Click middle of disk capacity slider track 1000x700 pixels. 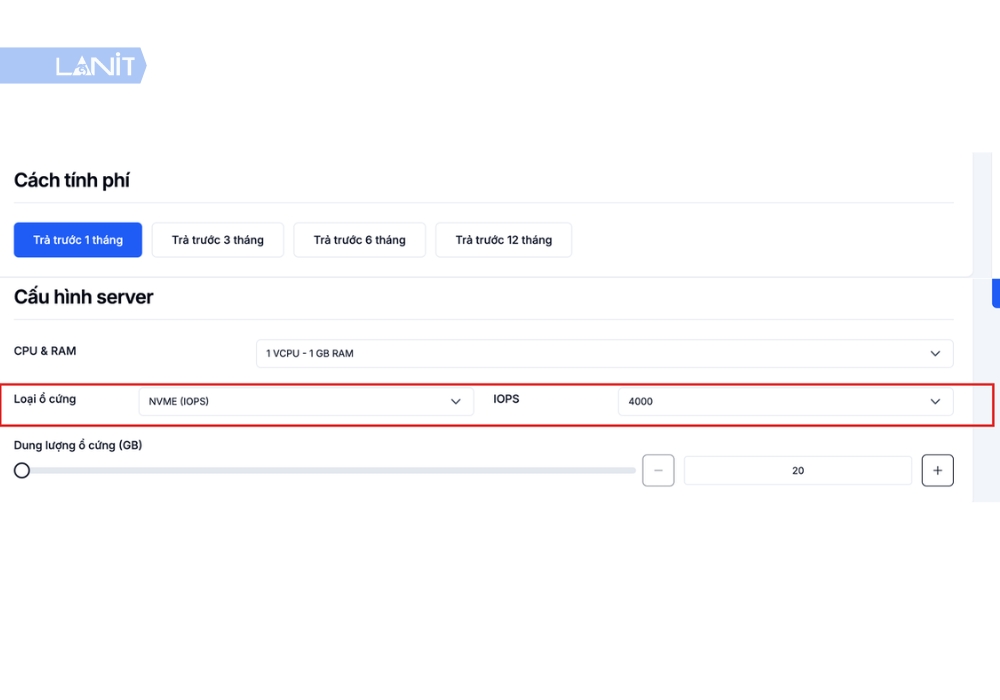[325, 470]
